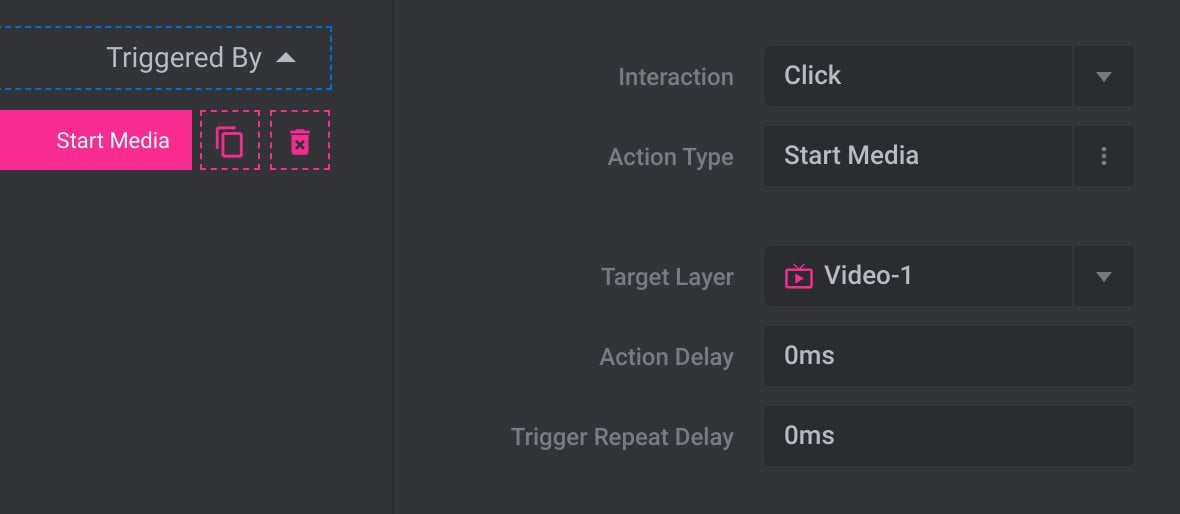Screen dimensions: 1180x514
Task: Click the Interaction field showing Click
Action: tap(918, 76)
